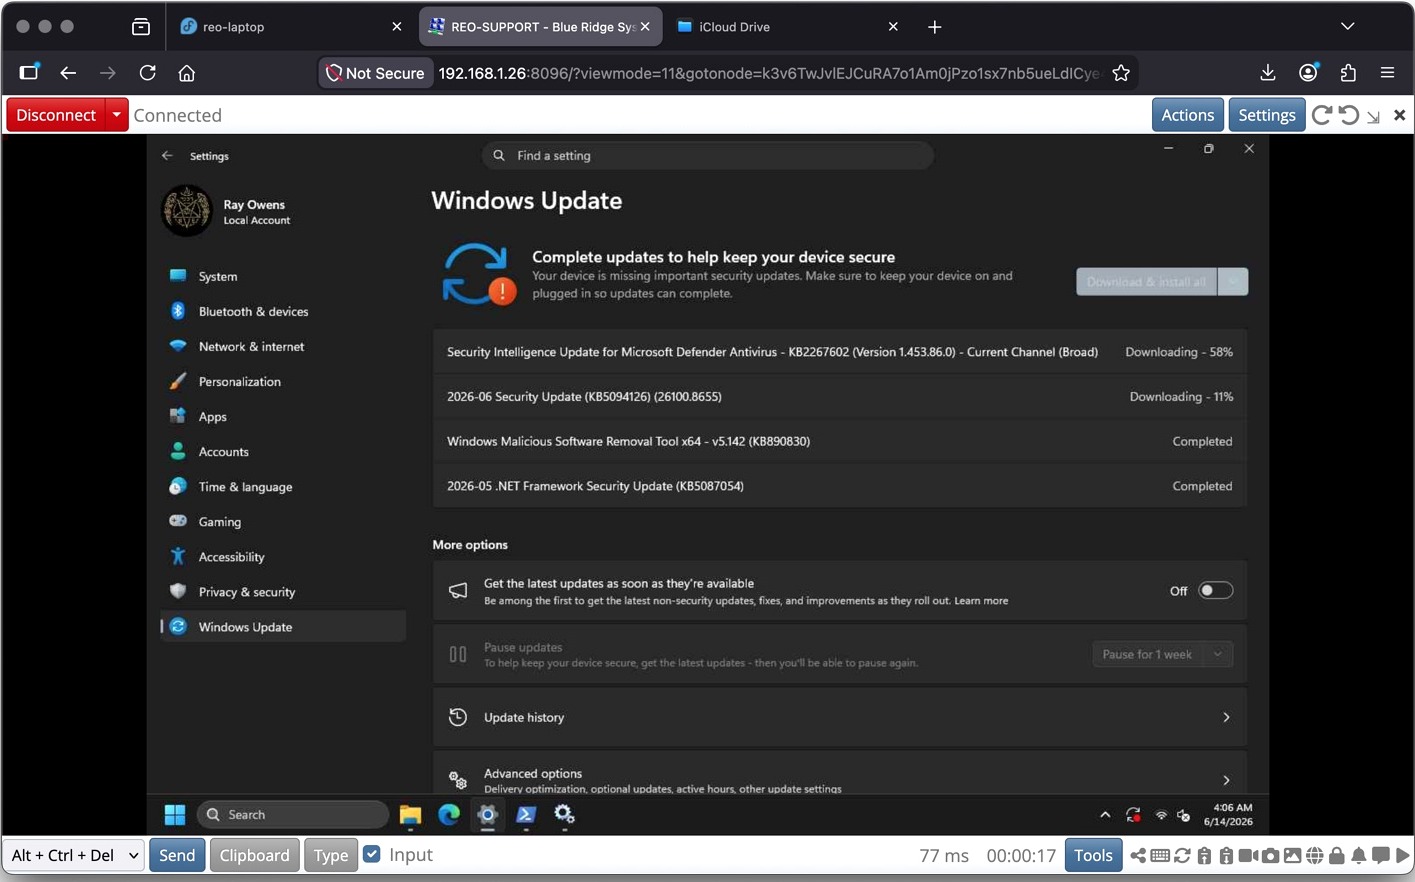Reload the page with the browser refresh icon
Image resolution: width=1415 pixels, height=882 pixels.
tap(147, 73)
